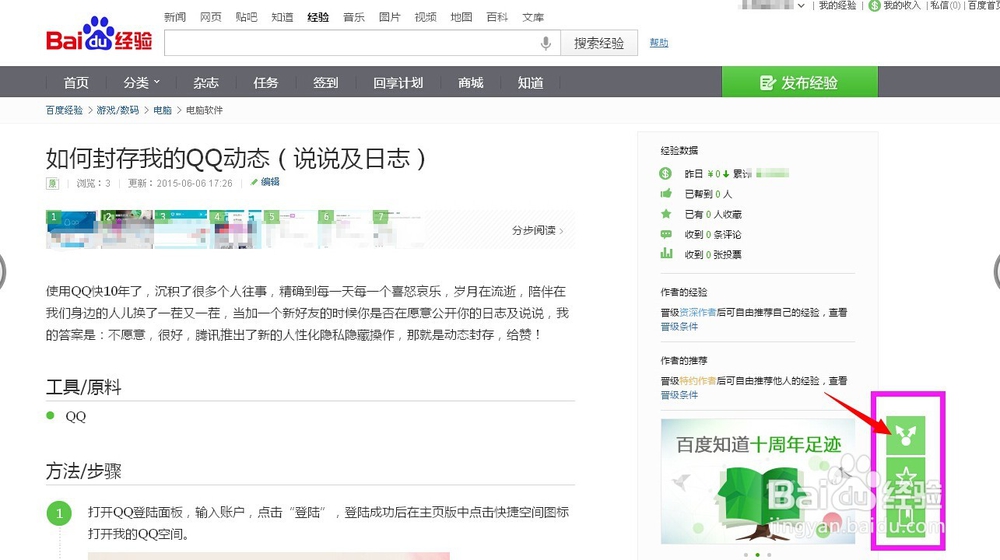Click the article title 如何封存我的QQ动态
Screen dimensions: 1000x560
(236, 158)
